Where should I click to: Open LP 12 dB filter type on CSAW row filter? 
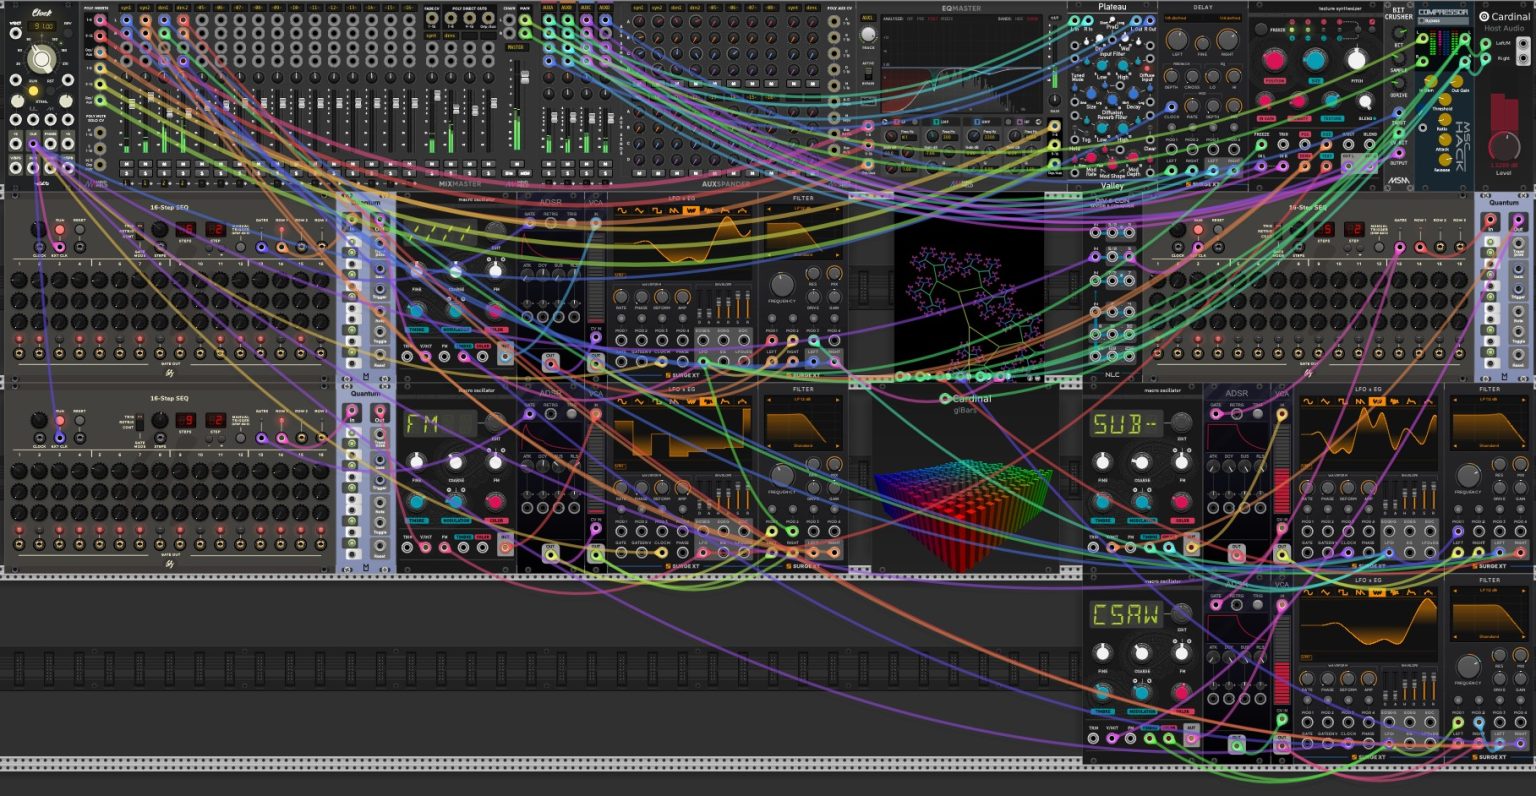pyautogui.click(x=1489, y=590)
